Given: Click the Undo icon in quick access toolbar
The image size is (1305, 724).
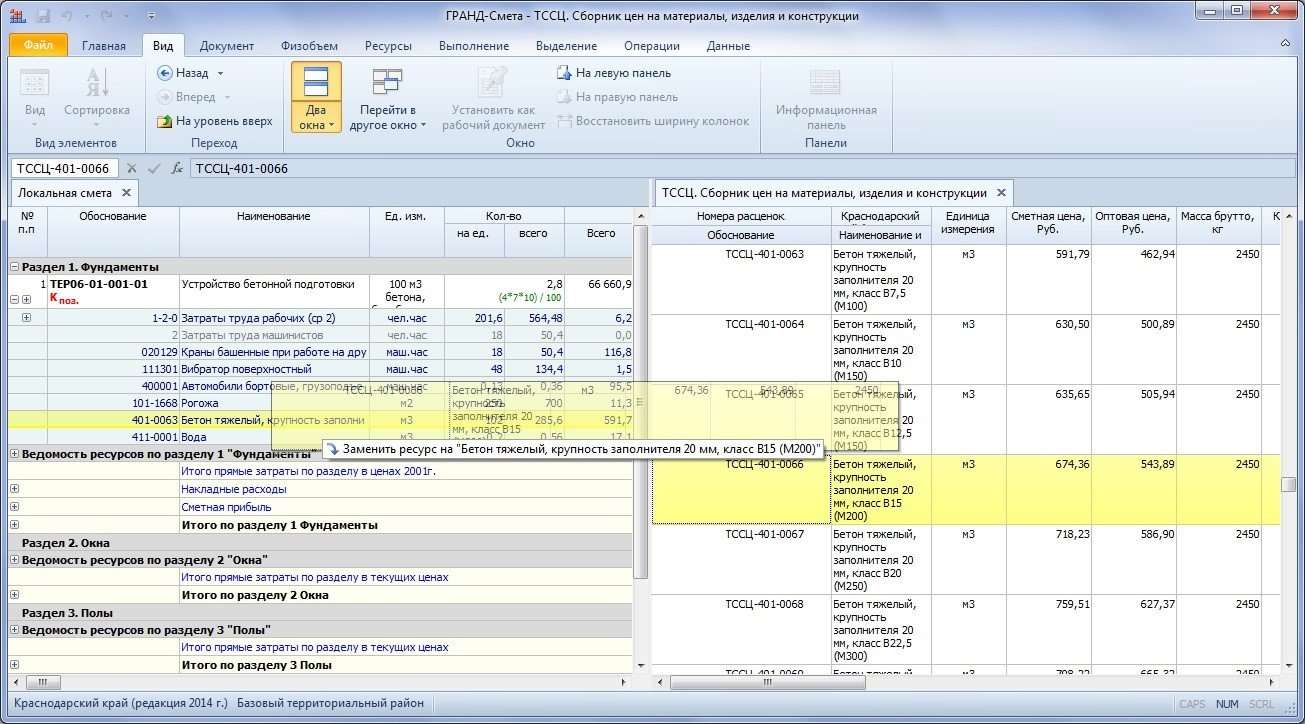Looking at the screenshot, I should [x=69, y=16].
